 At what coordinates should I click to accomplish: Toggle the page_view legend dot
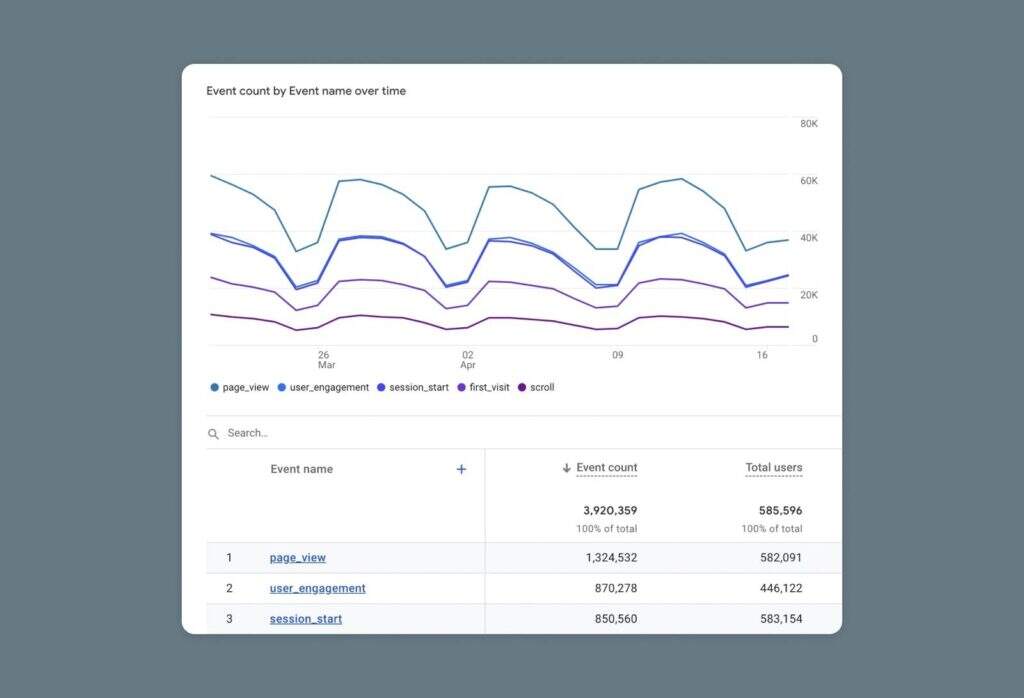point(215,387)
